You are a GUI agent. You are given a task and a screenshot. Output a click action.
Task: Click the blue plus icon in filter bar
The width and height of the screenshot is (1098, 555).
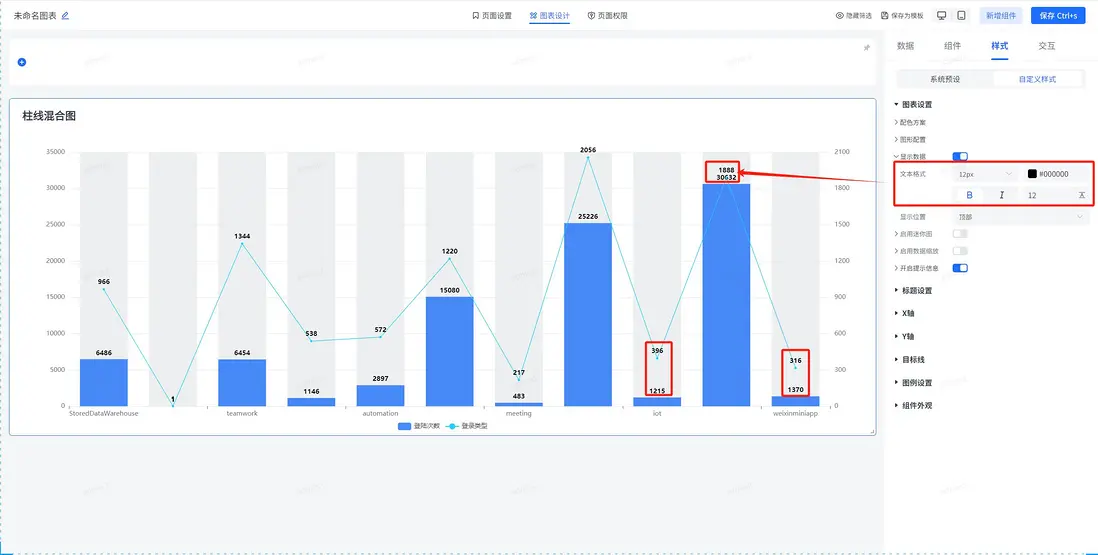tap(22, 62)
